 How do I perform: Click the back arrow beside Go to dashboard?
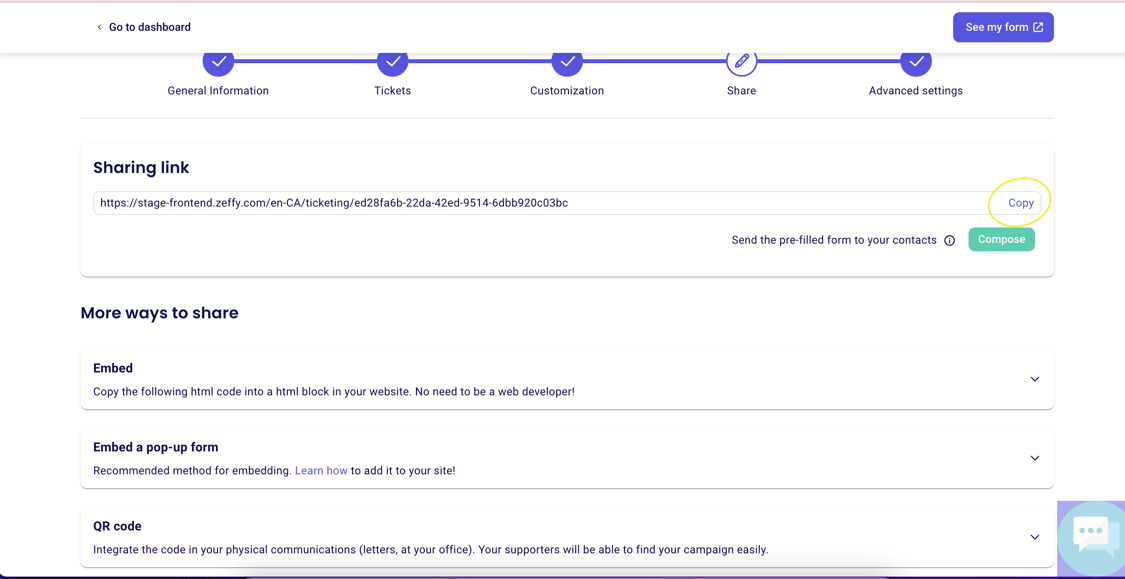tap(99, 28)
